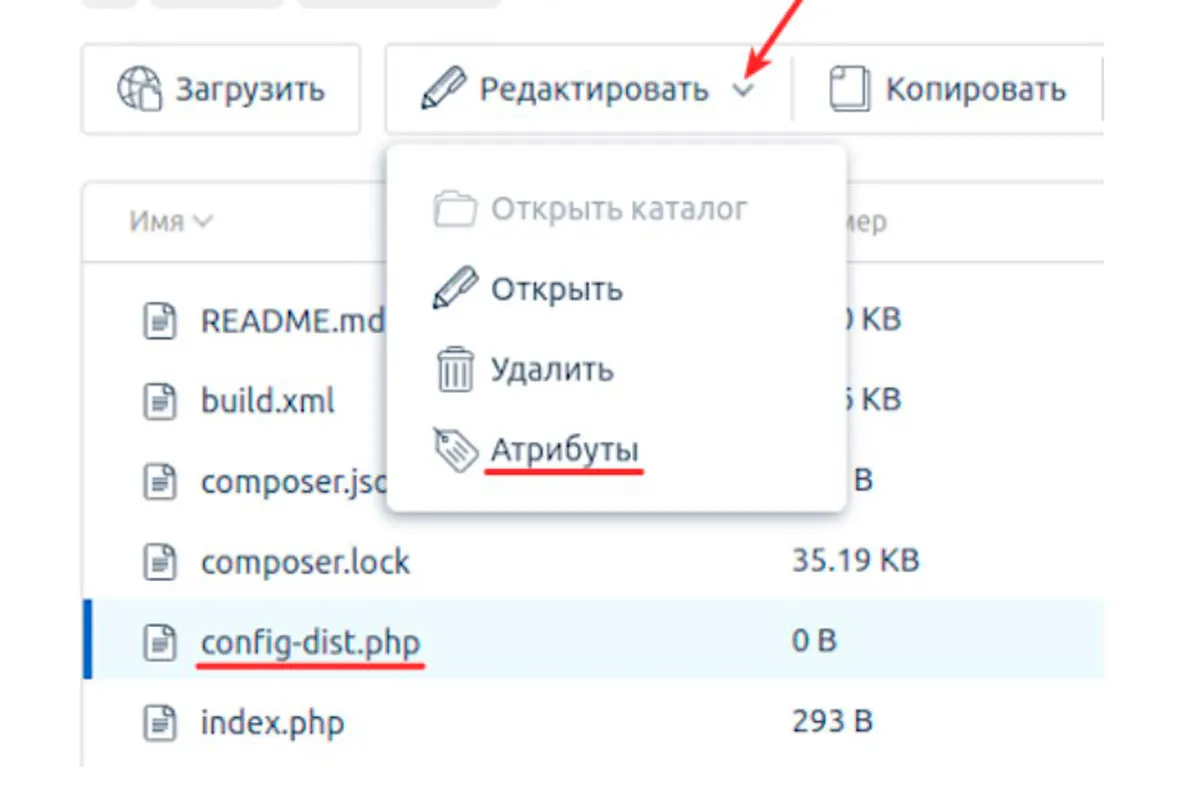The image size is (1200, 800).
Task: Click the README.md file icon
Action: 159,321
